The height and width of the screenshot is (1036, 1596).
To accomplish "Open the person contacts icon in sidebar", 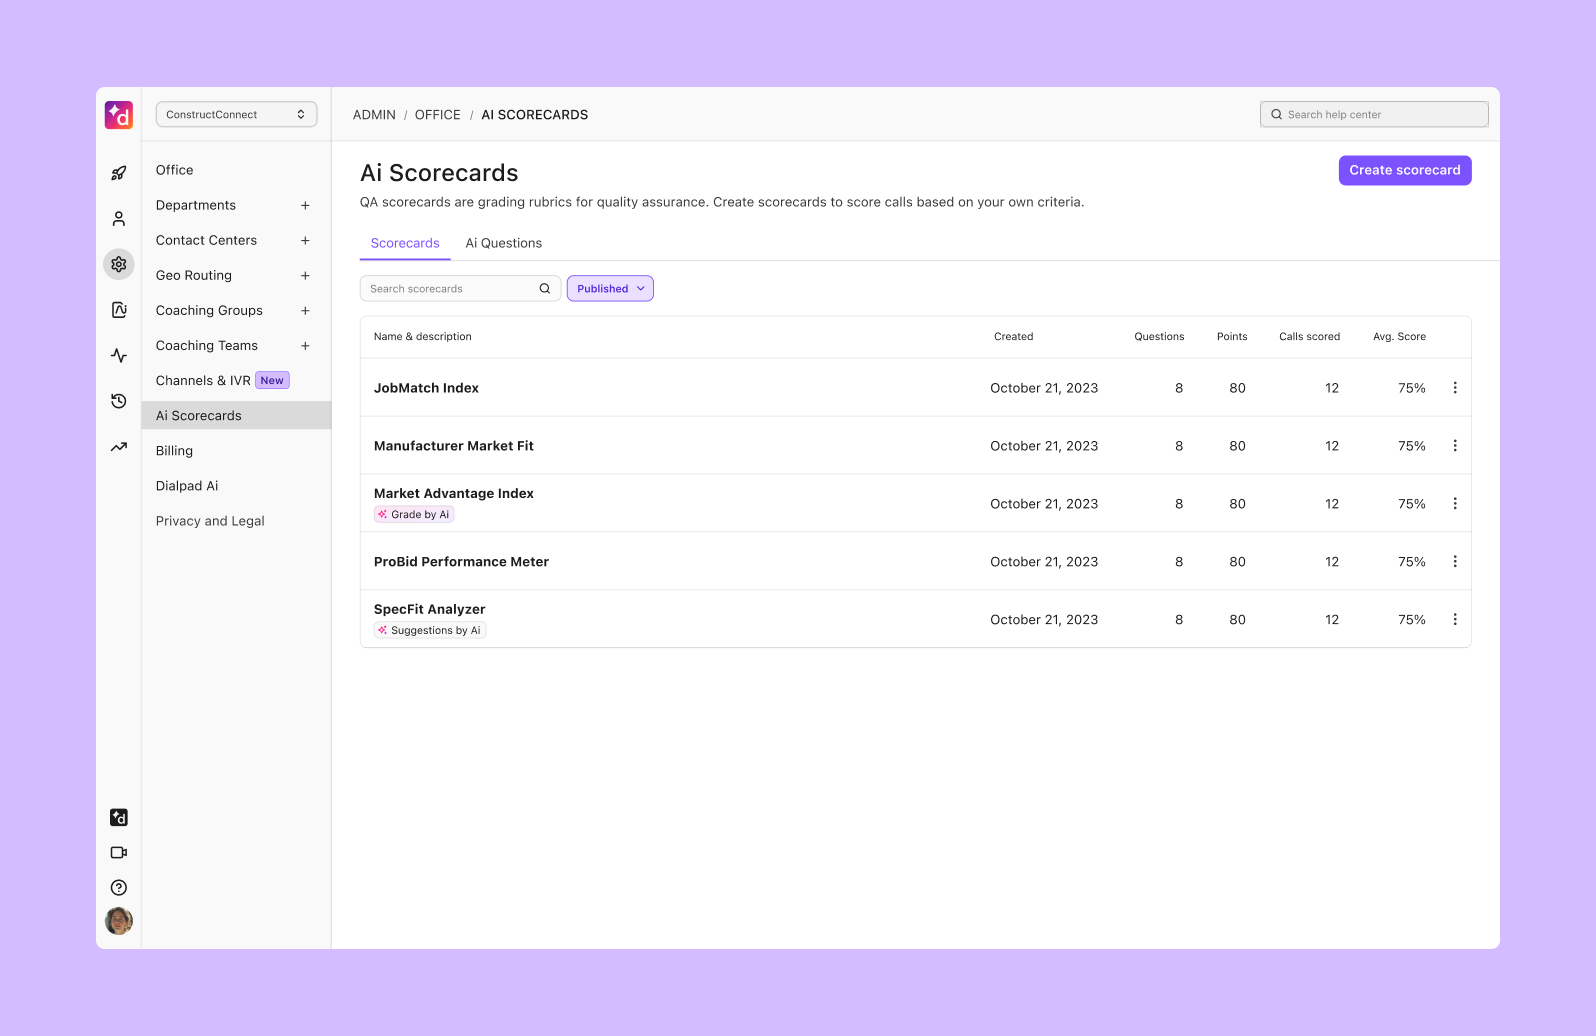I will pos(119,218).
